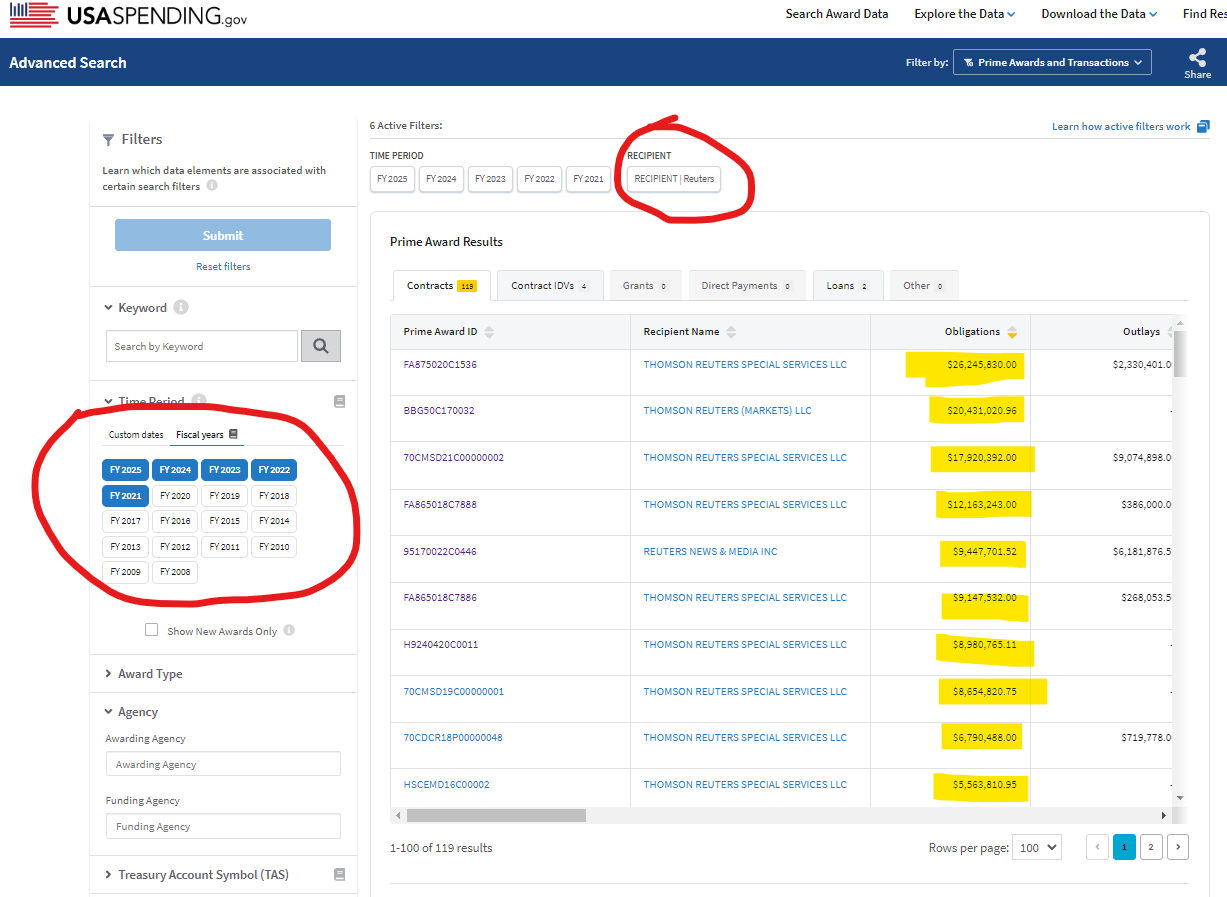Deselect FY 2024 fiscal year
1227x897 pixels.
point(174,470)
